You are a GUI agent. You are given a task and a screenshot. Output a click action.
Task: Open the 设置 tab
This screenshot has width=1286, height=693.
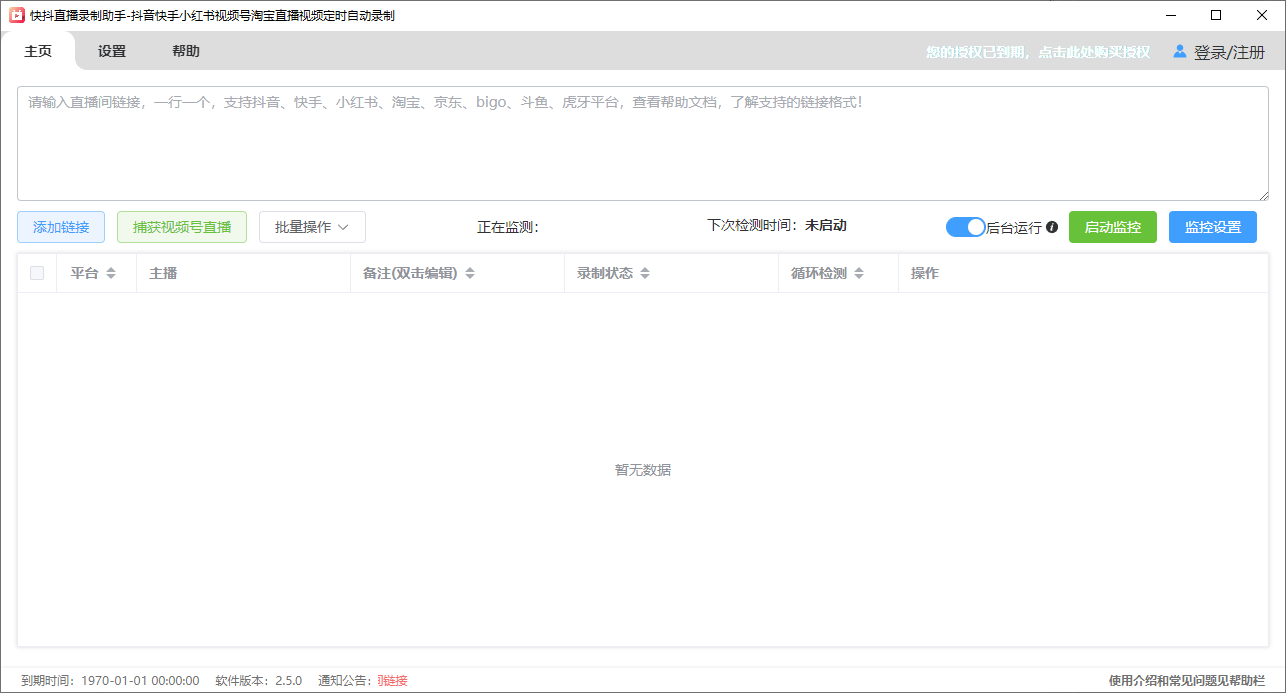tap(112, 51)
